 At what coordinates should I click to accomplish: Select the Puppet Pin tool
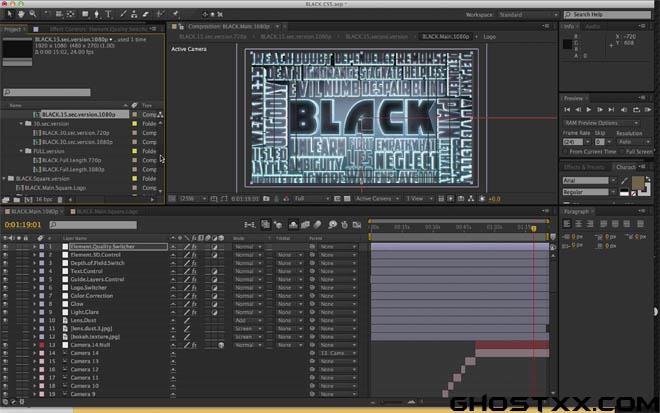(175, 14)
